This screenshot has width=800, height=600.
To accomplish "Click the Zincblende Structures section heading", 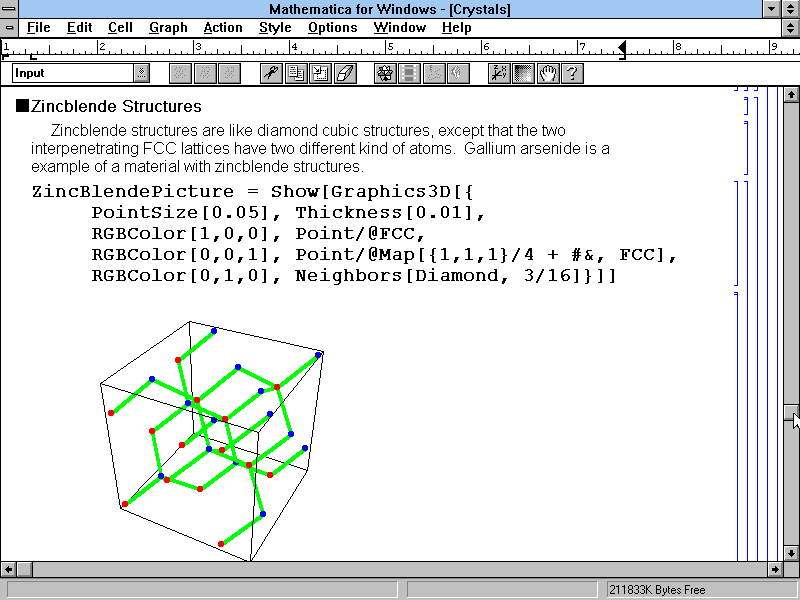I will pyautogui.click(x=116, y=106).
